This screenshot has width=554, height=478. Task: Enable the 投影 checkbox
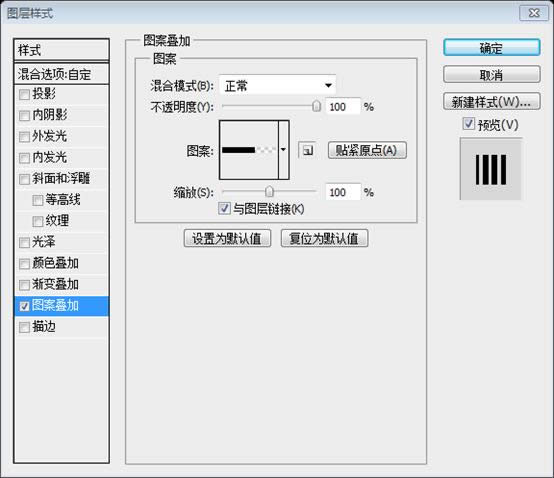click(24, 95)
